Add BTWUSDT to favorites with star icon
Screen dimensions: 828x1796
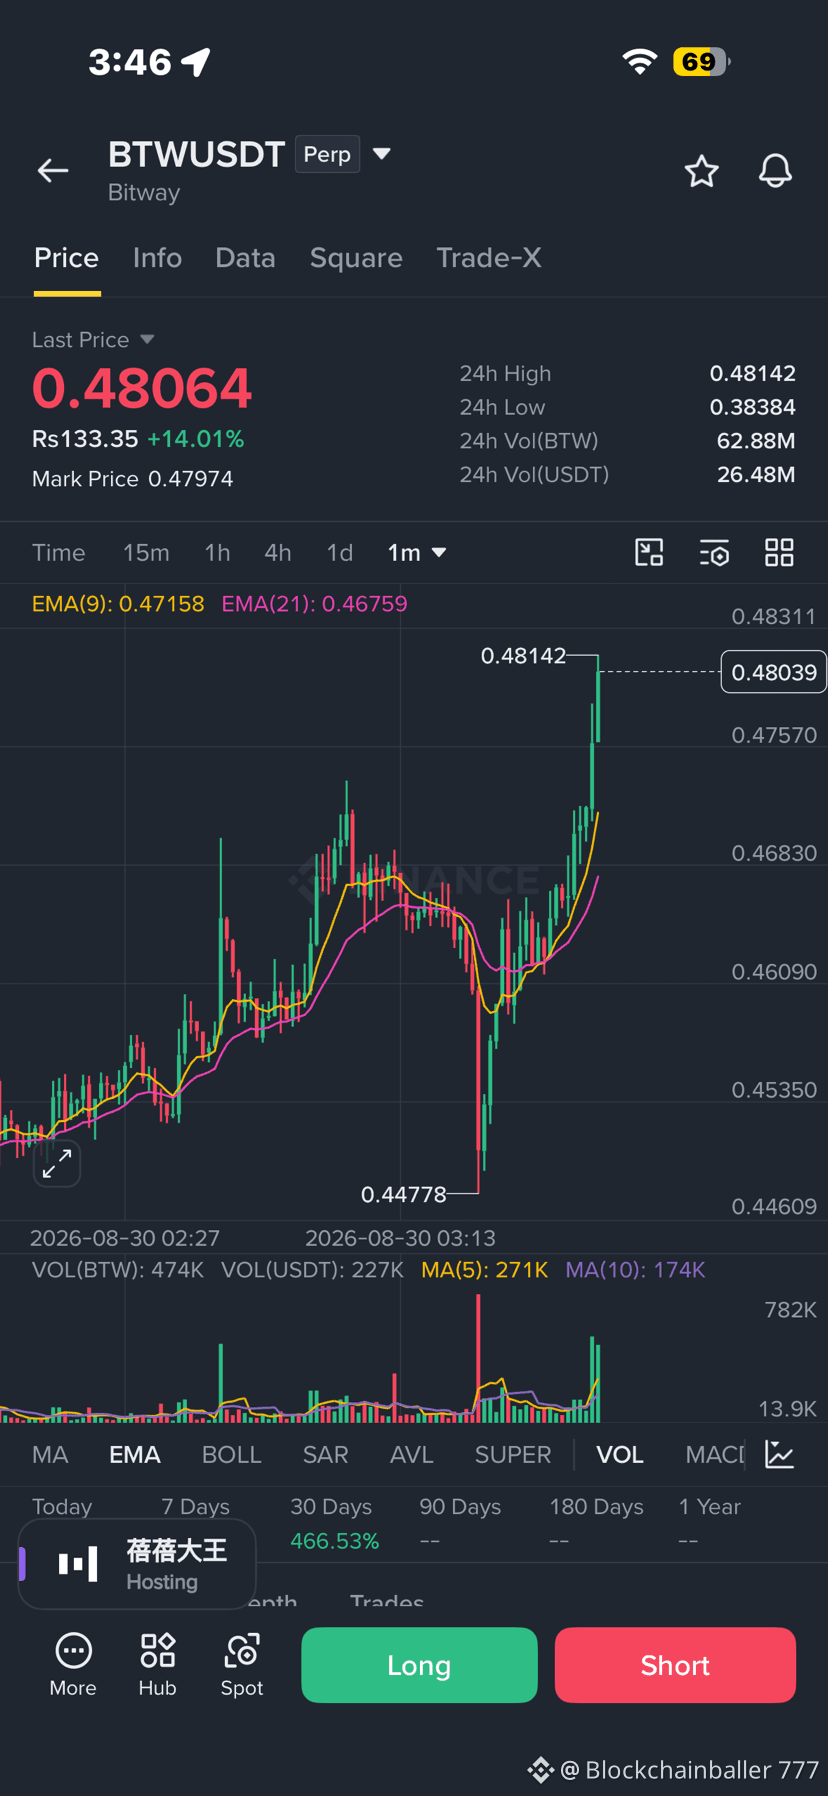pyautogui.click(x=701, y=171)
